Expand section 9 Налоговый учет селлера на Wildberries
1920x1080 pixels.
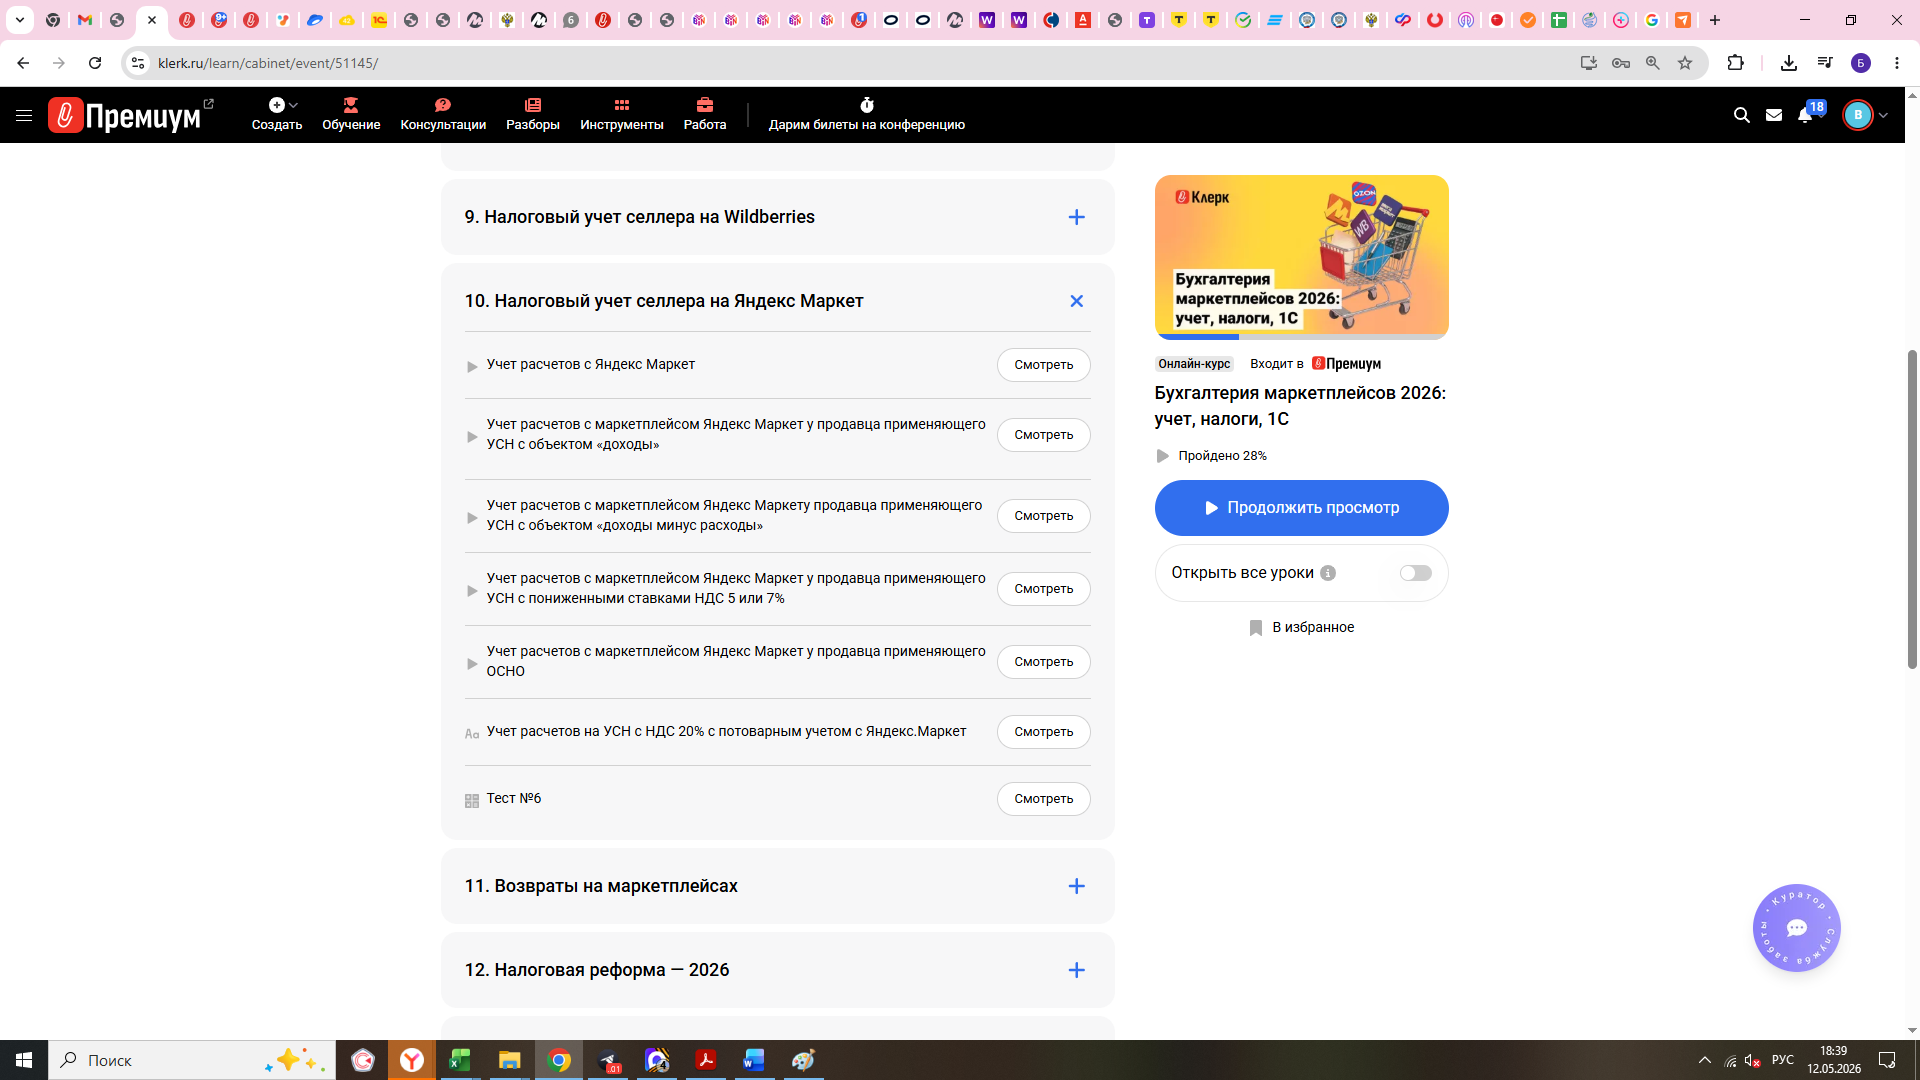tap(1076, 217)
